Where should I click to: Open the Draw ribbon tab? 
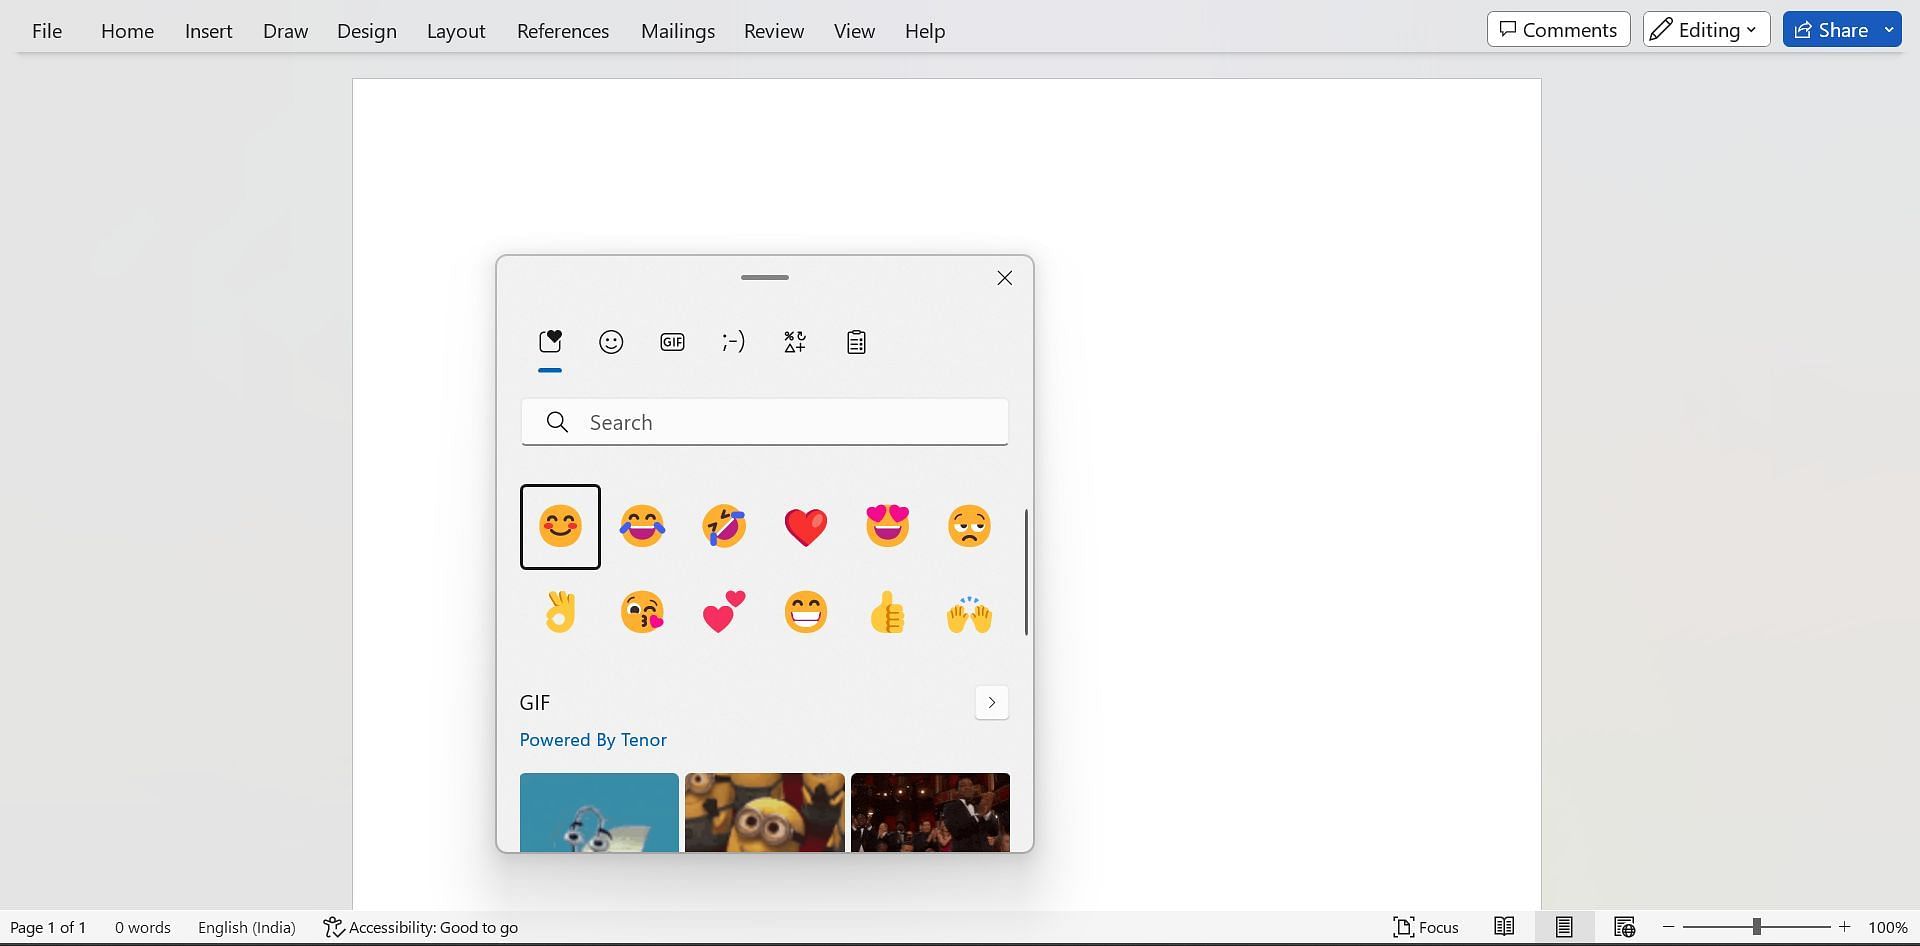[285, 31]
